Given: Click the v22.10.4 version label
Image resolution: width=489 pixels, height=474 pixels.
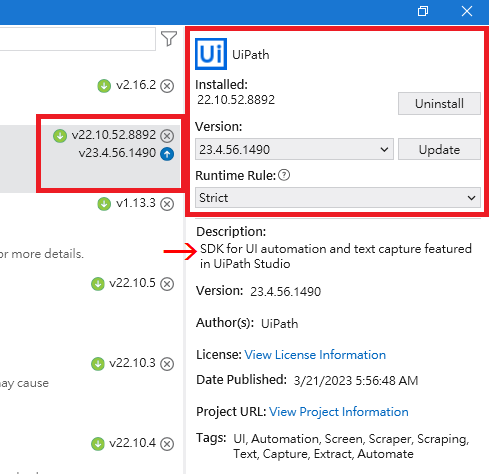Looking at the screenshot, I should pyautogui.click(x=133, y=443).
